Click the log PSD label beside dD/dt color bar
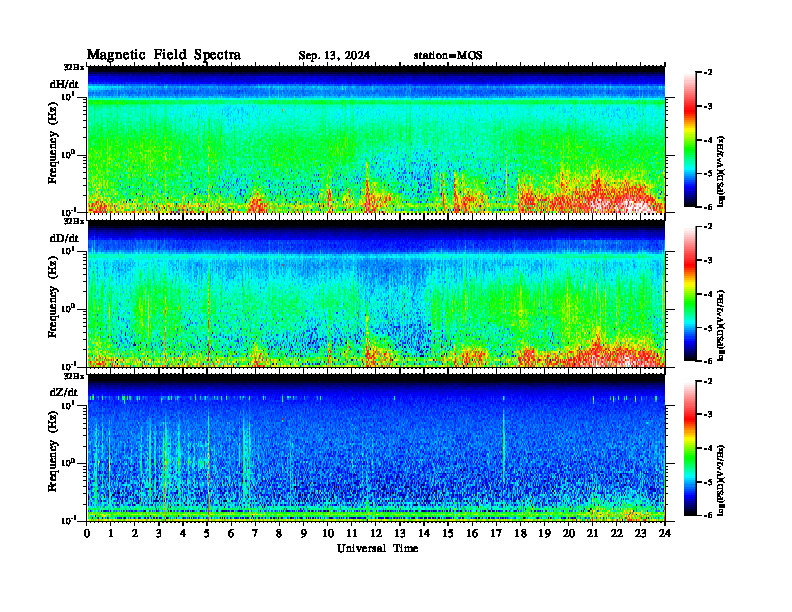Screen dimensions: 792x612 pos(721,325)
